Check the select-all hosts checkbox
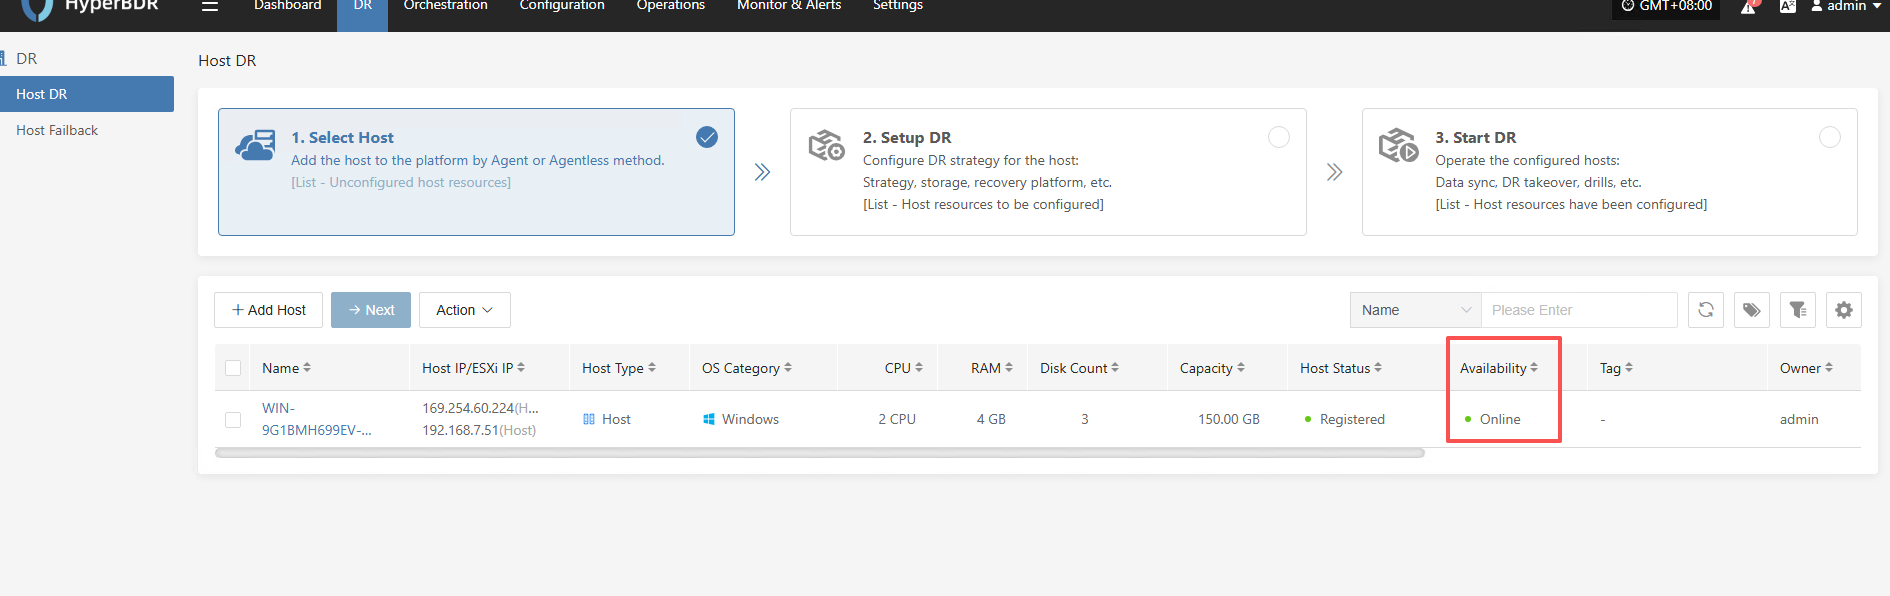The image size is (1890, 596). tap(233, 368)
